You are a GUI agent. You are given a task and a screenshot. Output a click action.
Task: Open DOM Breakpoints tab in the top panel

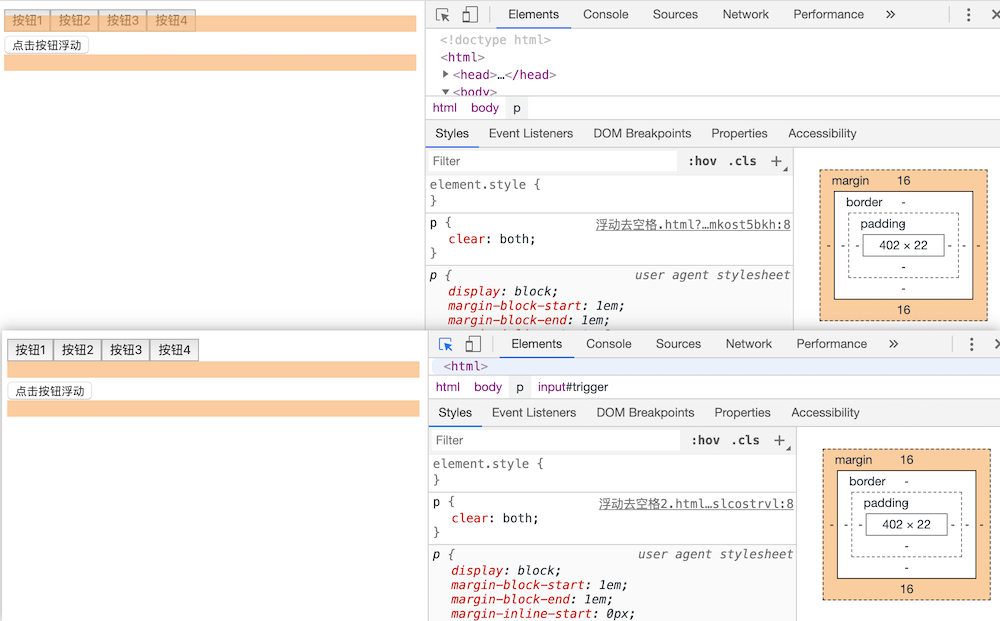(642, 134)
